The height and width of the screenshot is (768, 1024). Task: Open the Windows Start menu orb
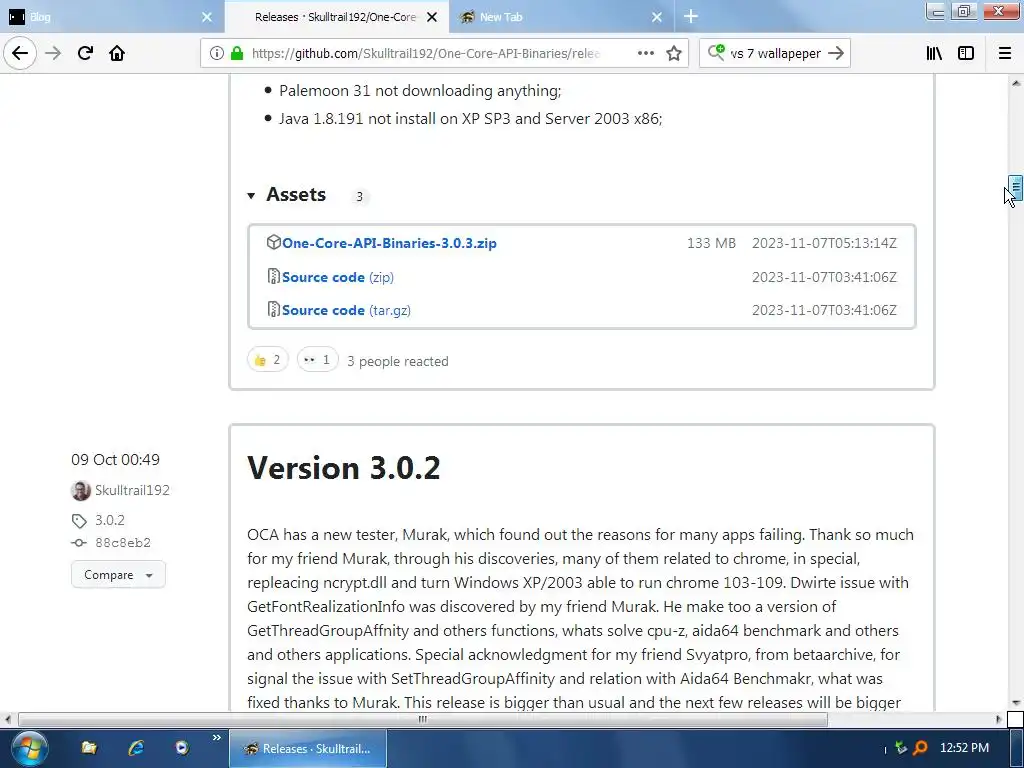pos(29,748)
